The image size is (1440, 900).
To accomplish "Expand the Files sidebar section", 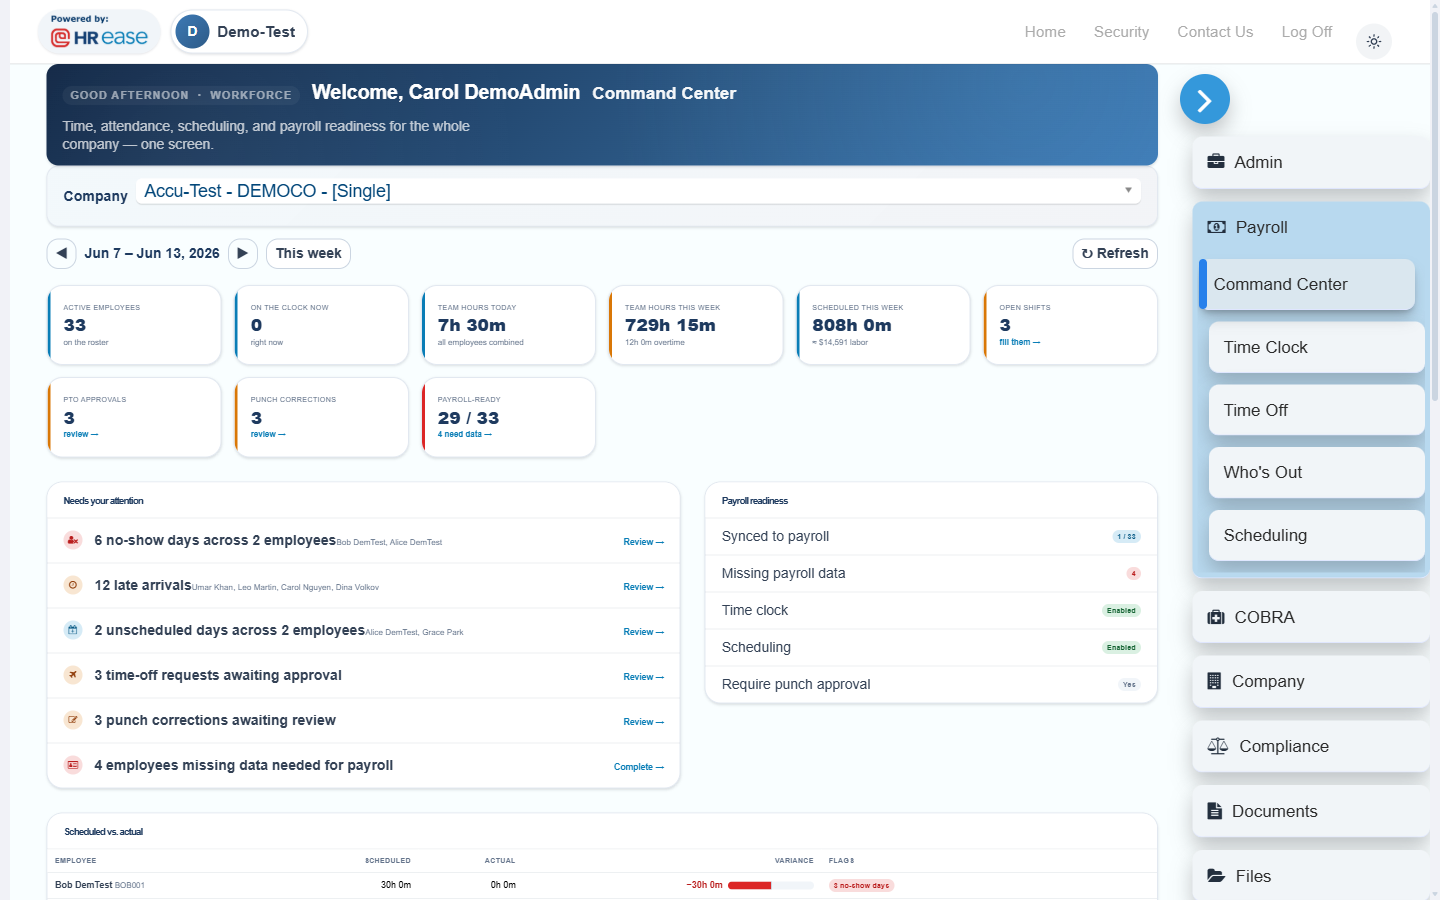I will click(1310, 876).
